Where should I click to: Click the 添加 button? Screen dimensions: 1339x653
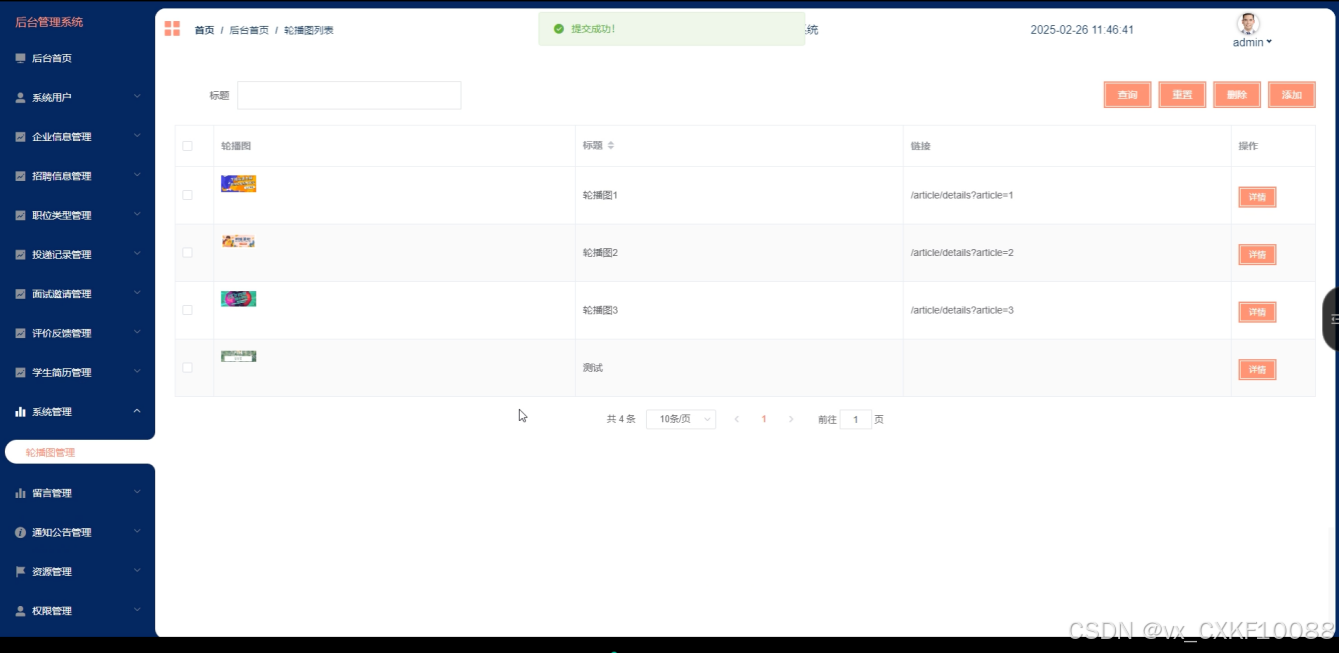coord(1292,95)
